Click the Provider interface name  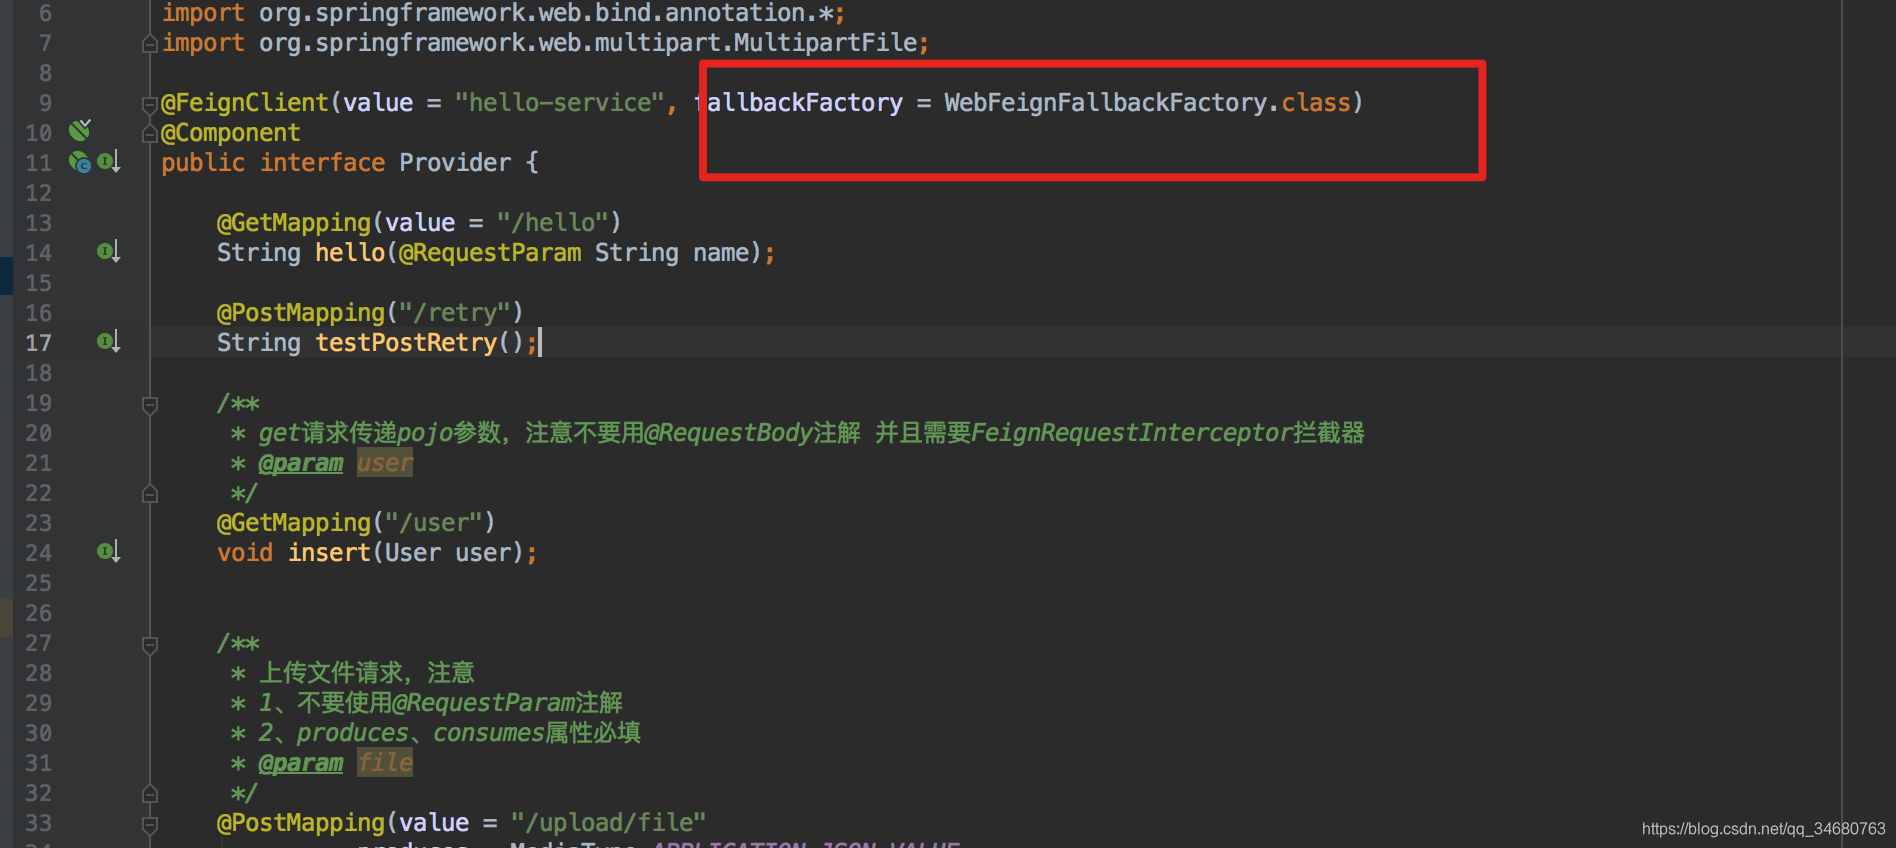pos(455,163)
